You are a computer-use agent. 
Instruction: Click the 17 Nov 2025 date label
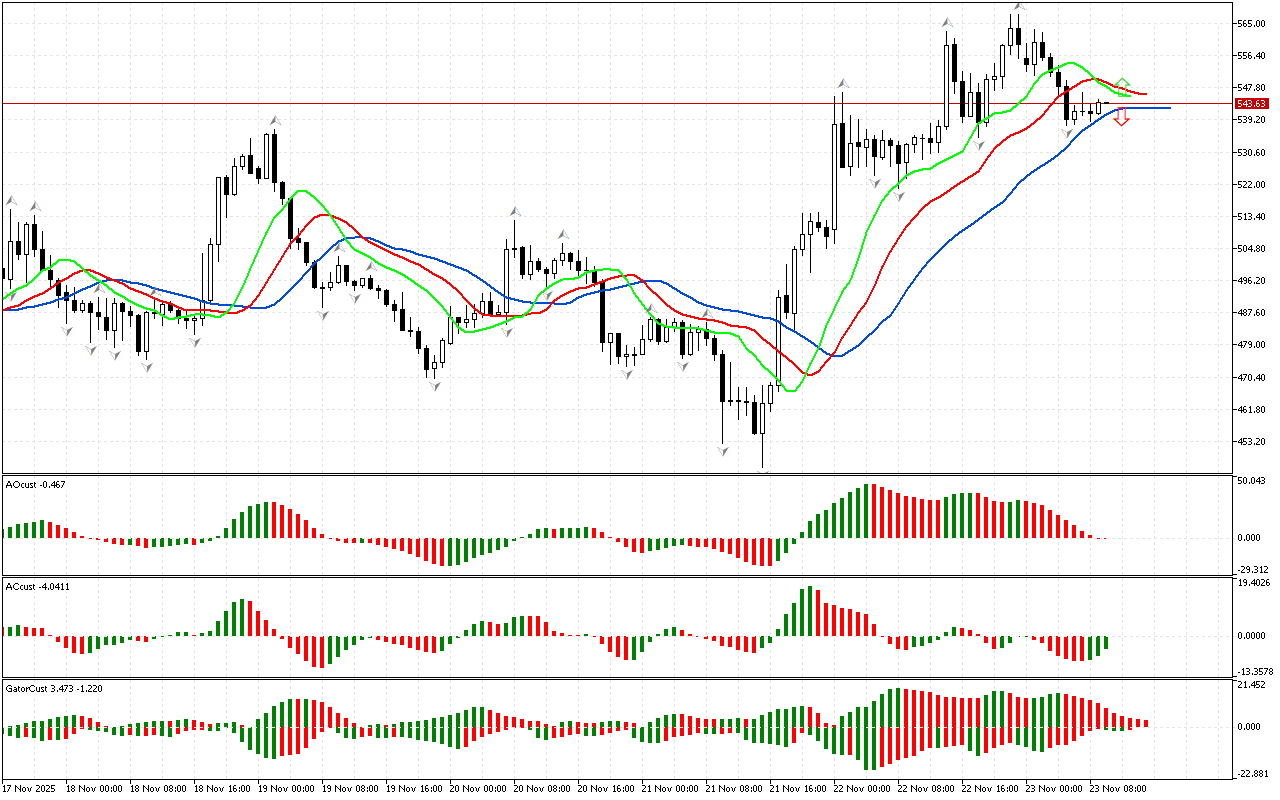pos(29,788)
